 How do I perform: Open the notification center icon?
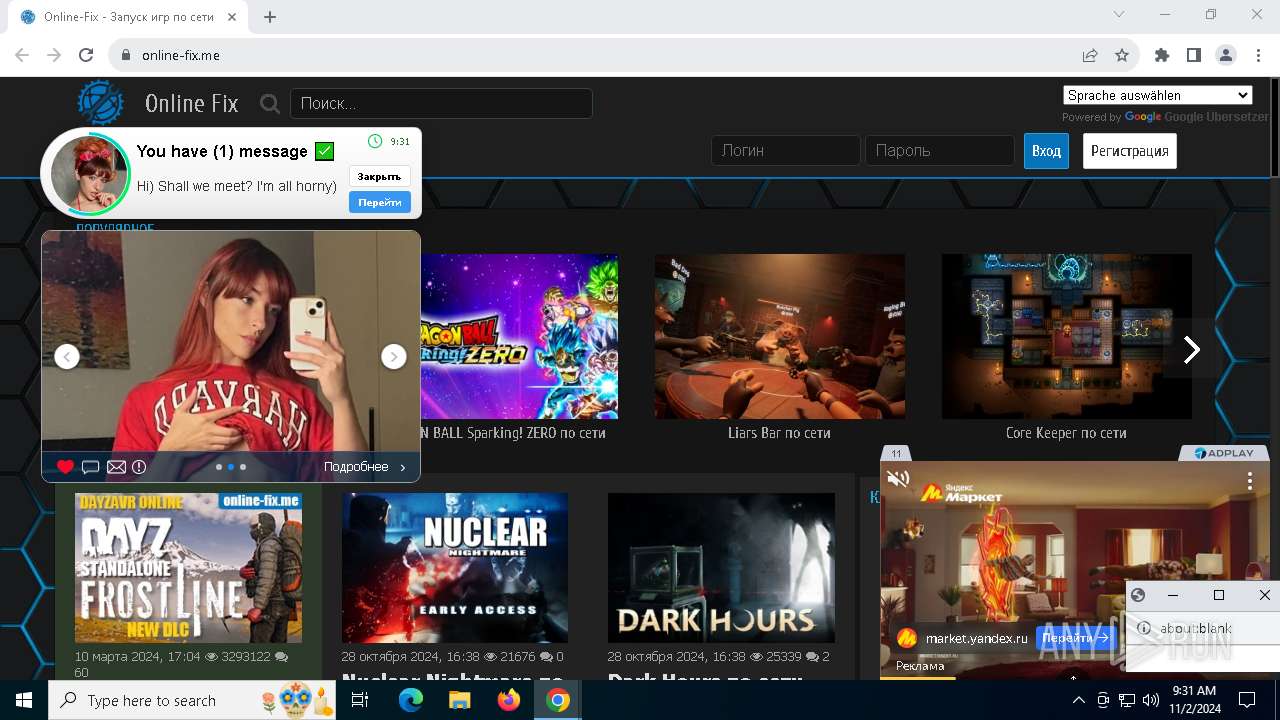1247,700
